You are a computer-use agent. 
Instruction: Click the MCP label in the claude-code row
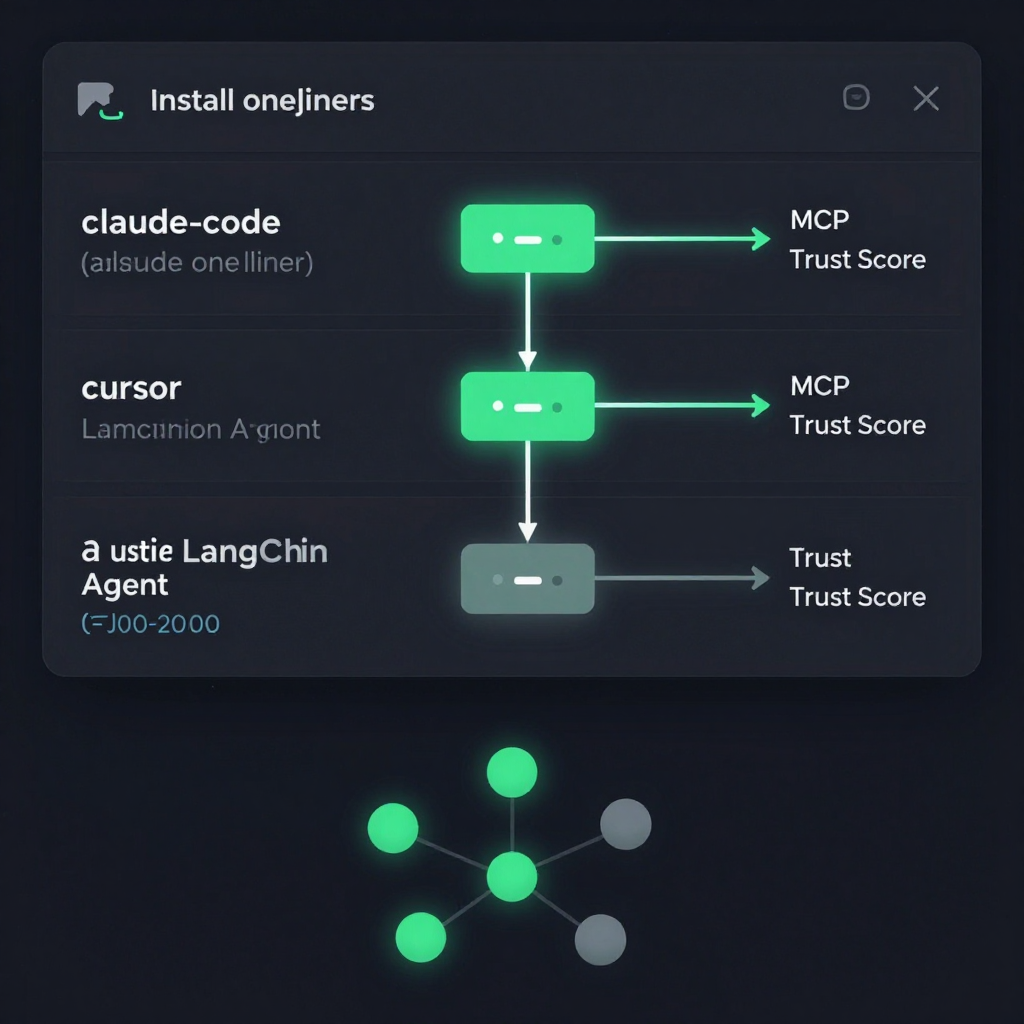[x=820, y=220]
